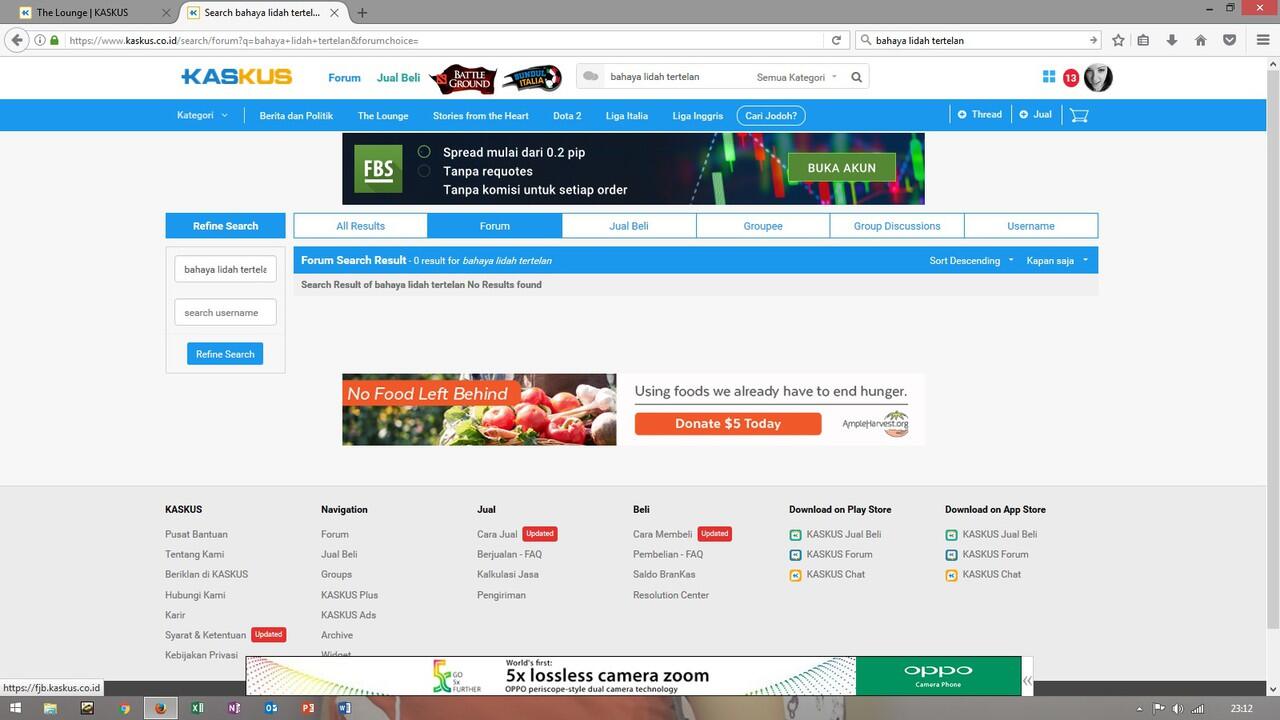1280x720 pixels.
Task: Create a new Thread
Action: (x=980, y=114)
